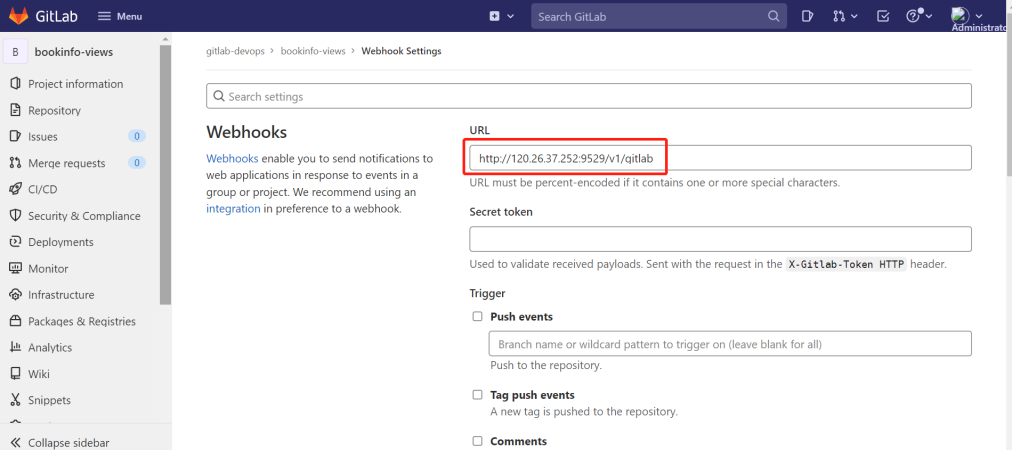Go to bookinfo-views breadcrumb

[313, 51]
